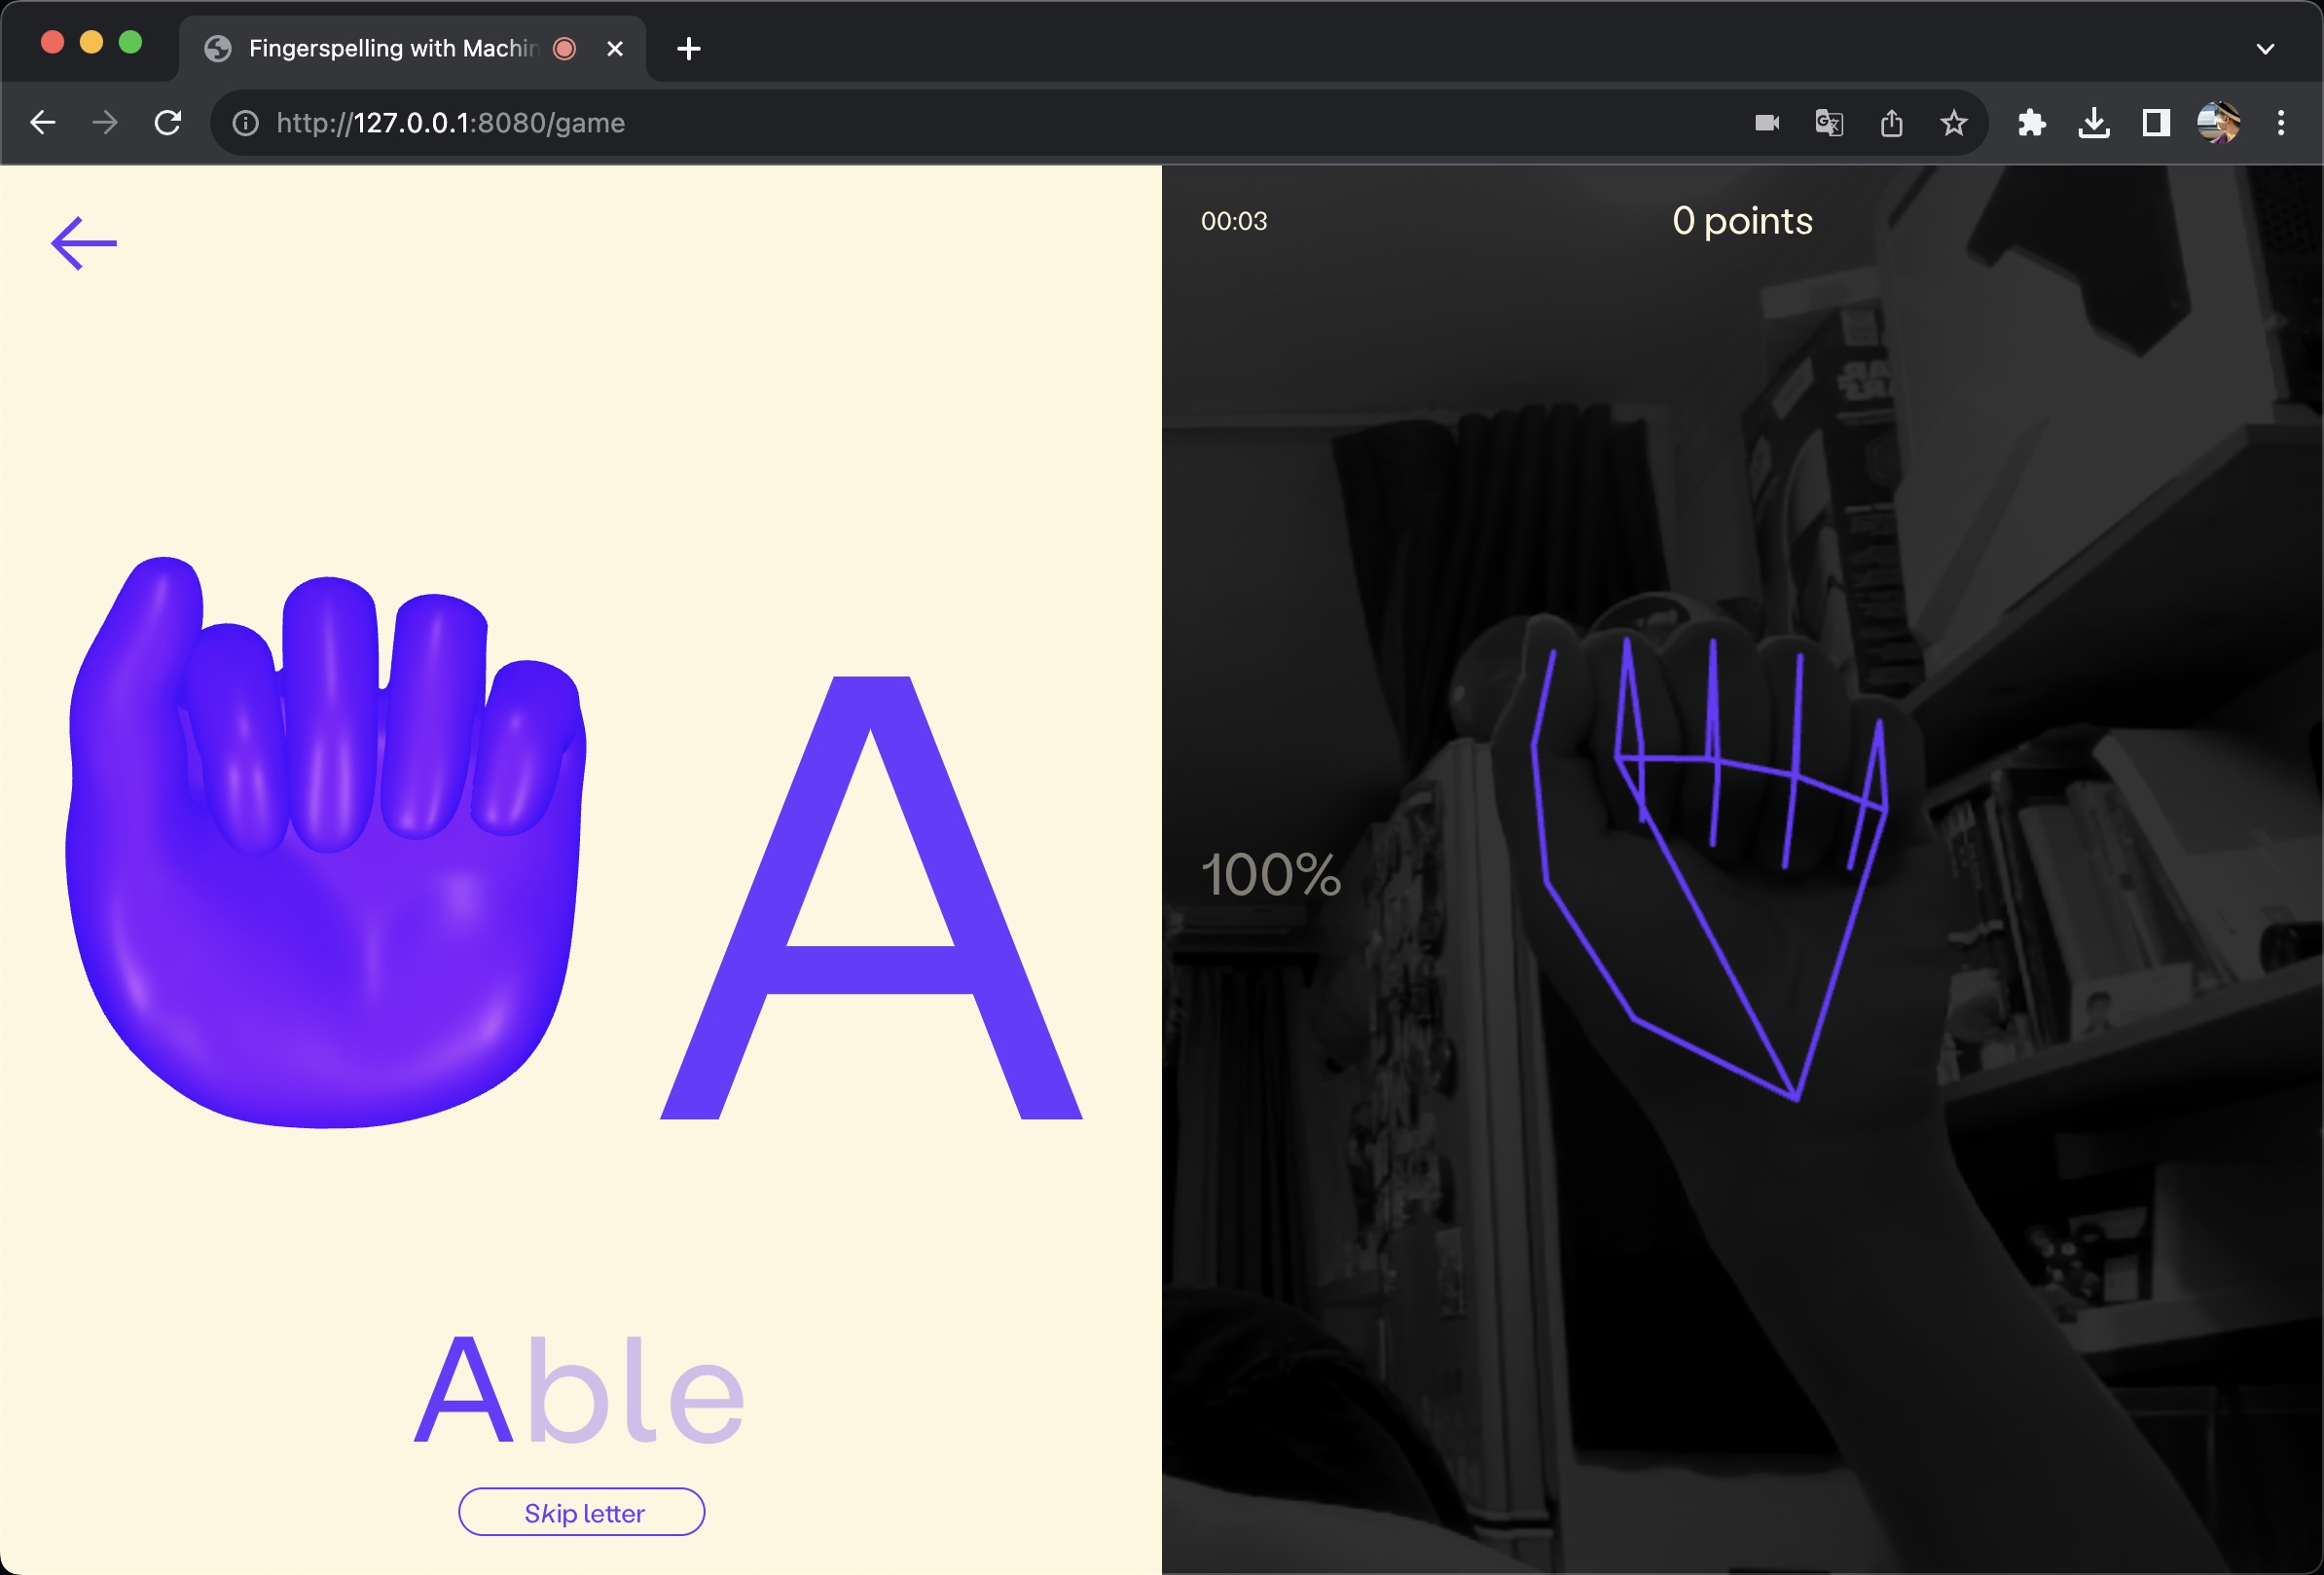This screenshot has height=1575, width=2324.
Task: Open Chrome three-dot menu
Action: [x=2280, y=123]
